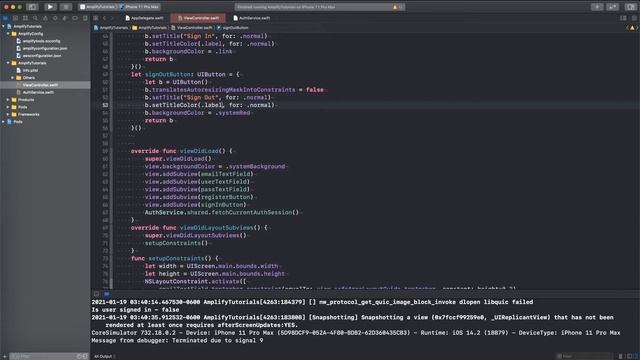Screen dimensions: 640x360
Task: Toggle recent files filter in navigator
Action: point(80,356)
